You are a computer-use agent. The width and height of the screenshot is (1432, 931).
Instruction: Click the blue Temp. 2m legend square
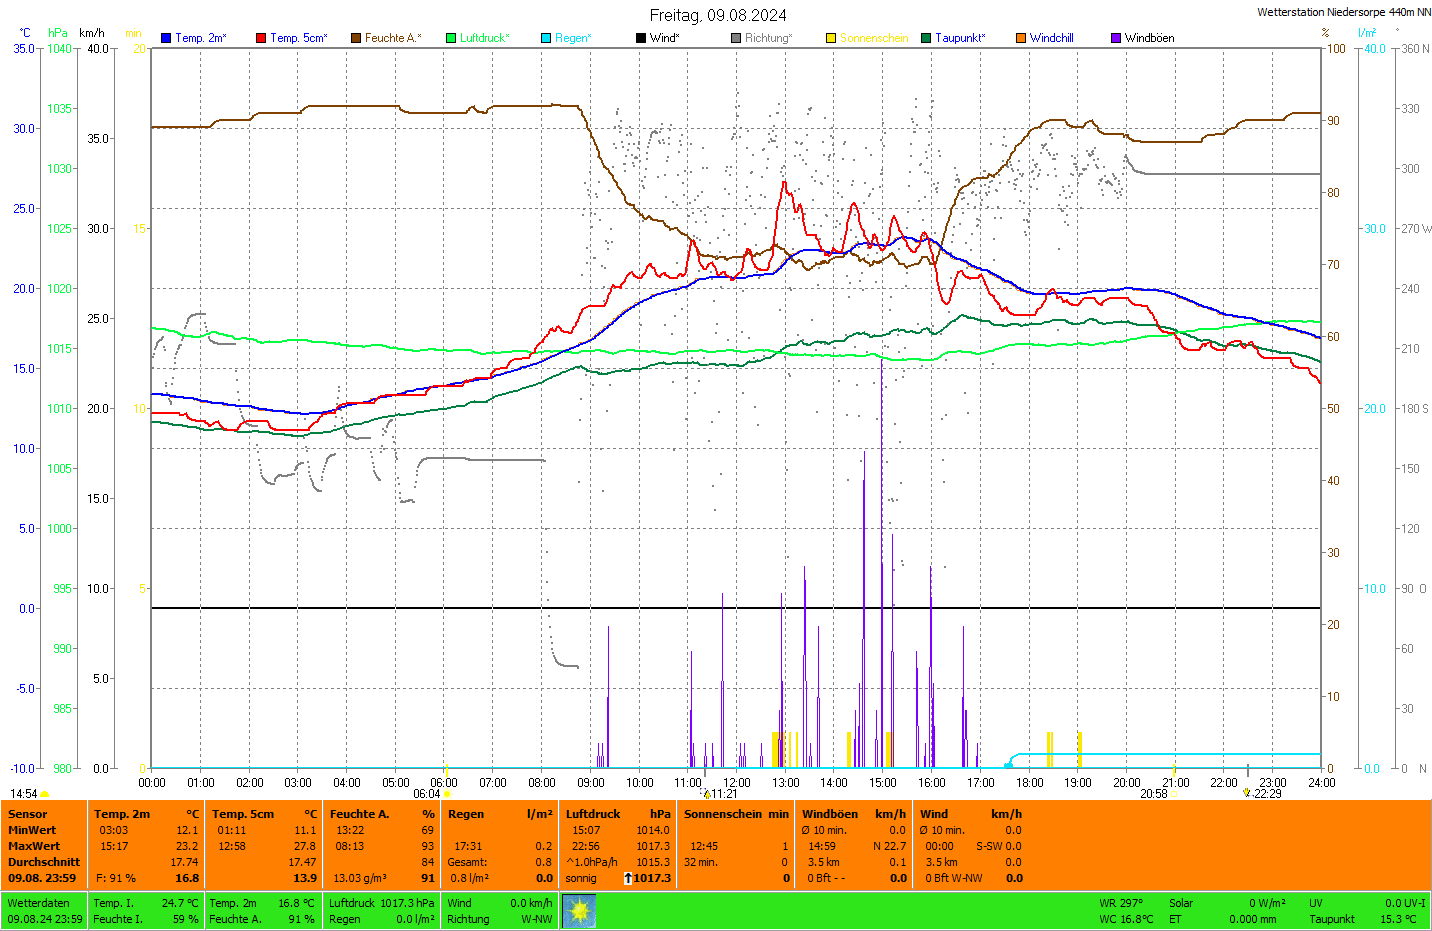point(166,38)
